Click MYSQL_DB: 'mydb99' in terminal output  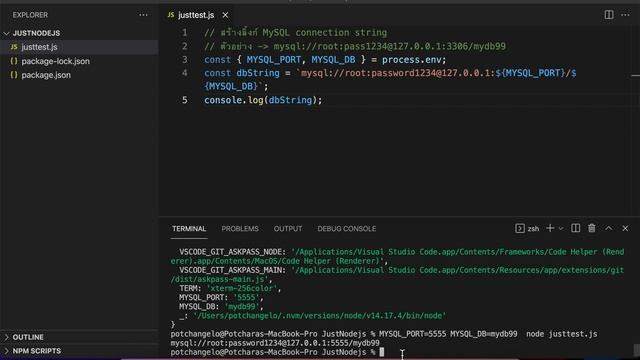click(x=221, y=307)
